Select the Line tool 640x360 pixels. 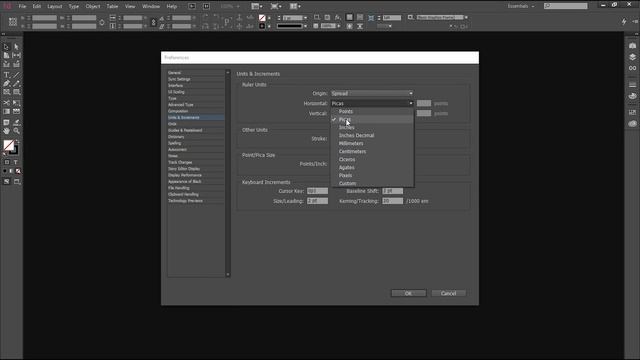point(16,75)
